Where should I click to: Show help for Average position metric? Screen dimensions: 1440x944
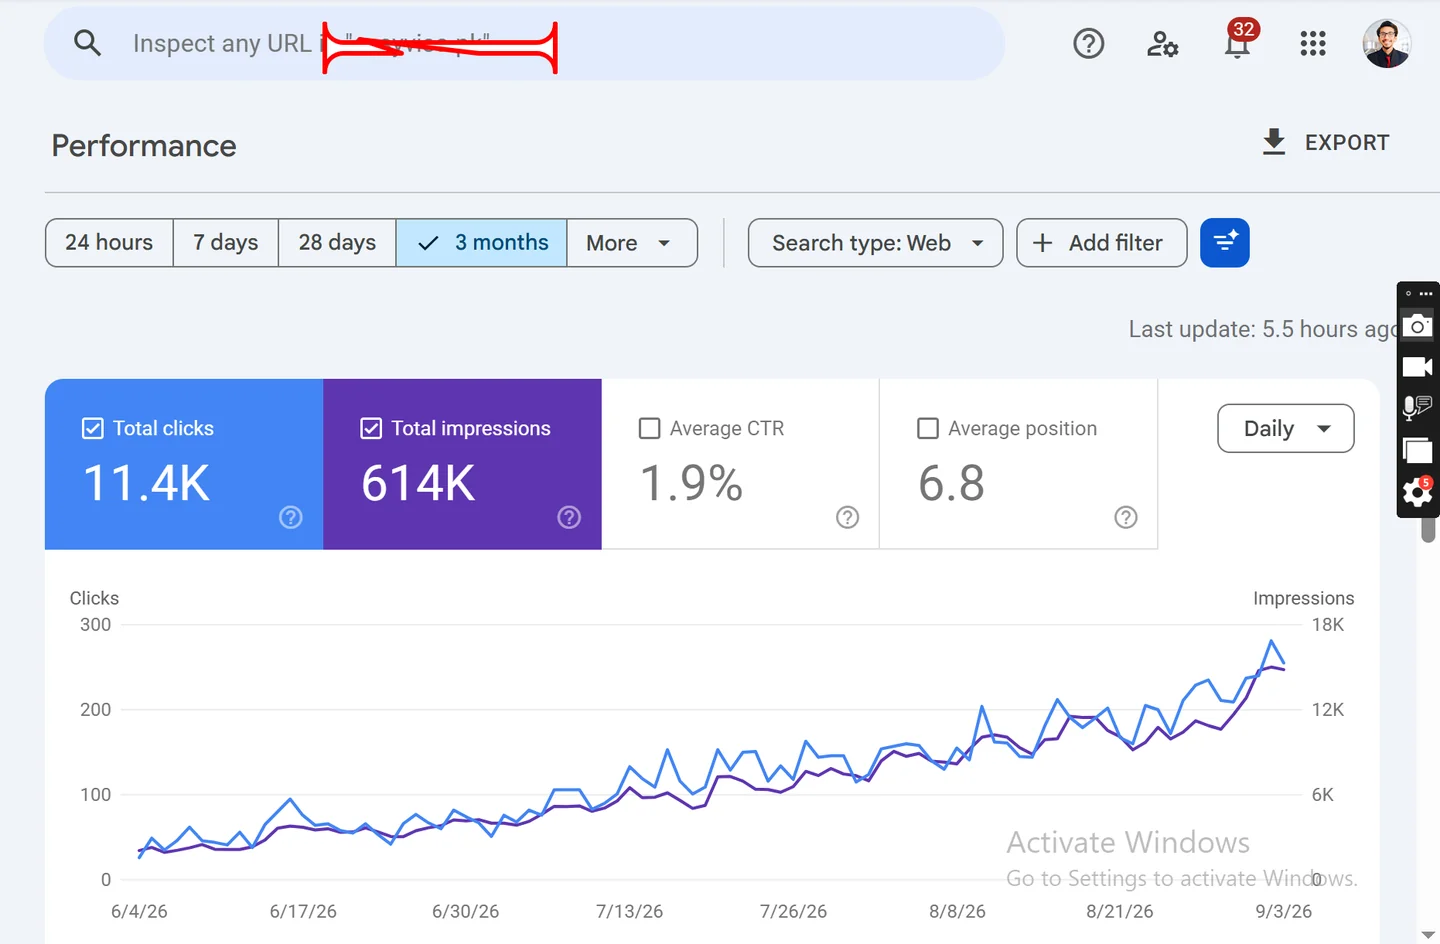[x=1126, y=517]
